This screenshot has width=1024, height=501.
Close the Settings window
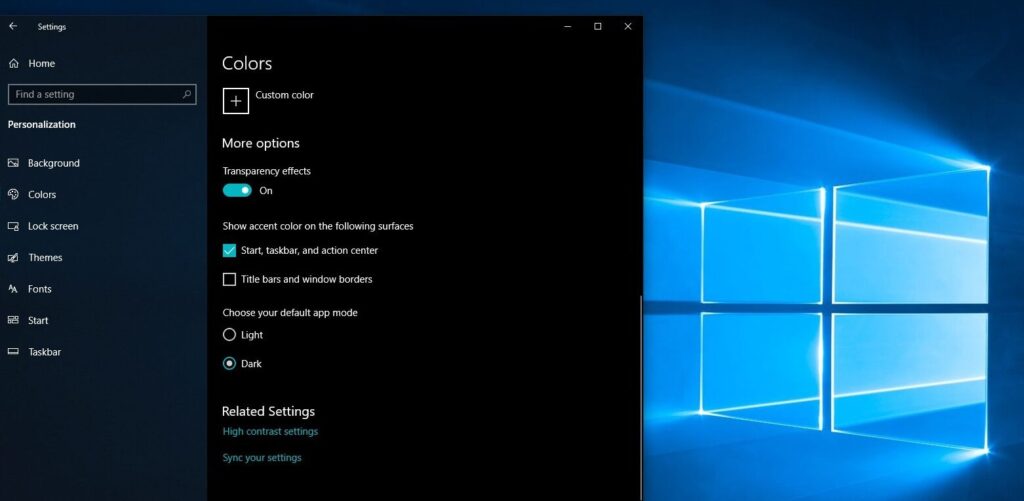[628, 26]
